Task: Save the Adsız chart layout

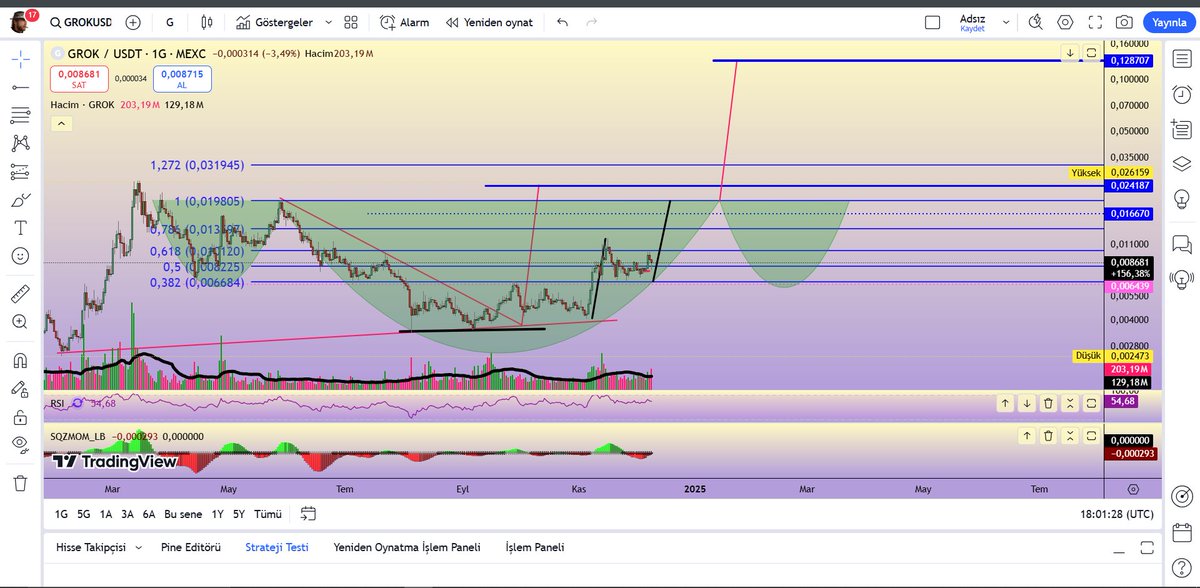Action: (973, 22)
